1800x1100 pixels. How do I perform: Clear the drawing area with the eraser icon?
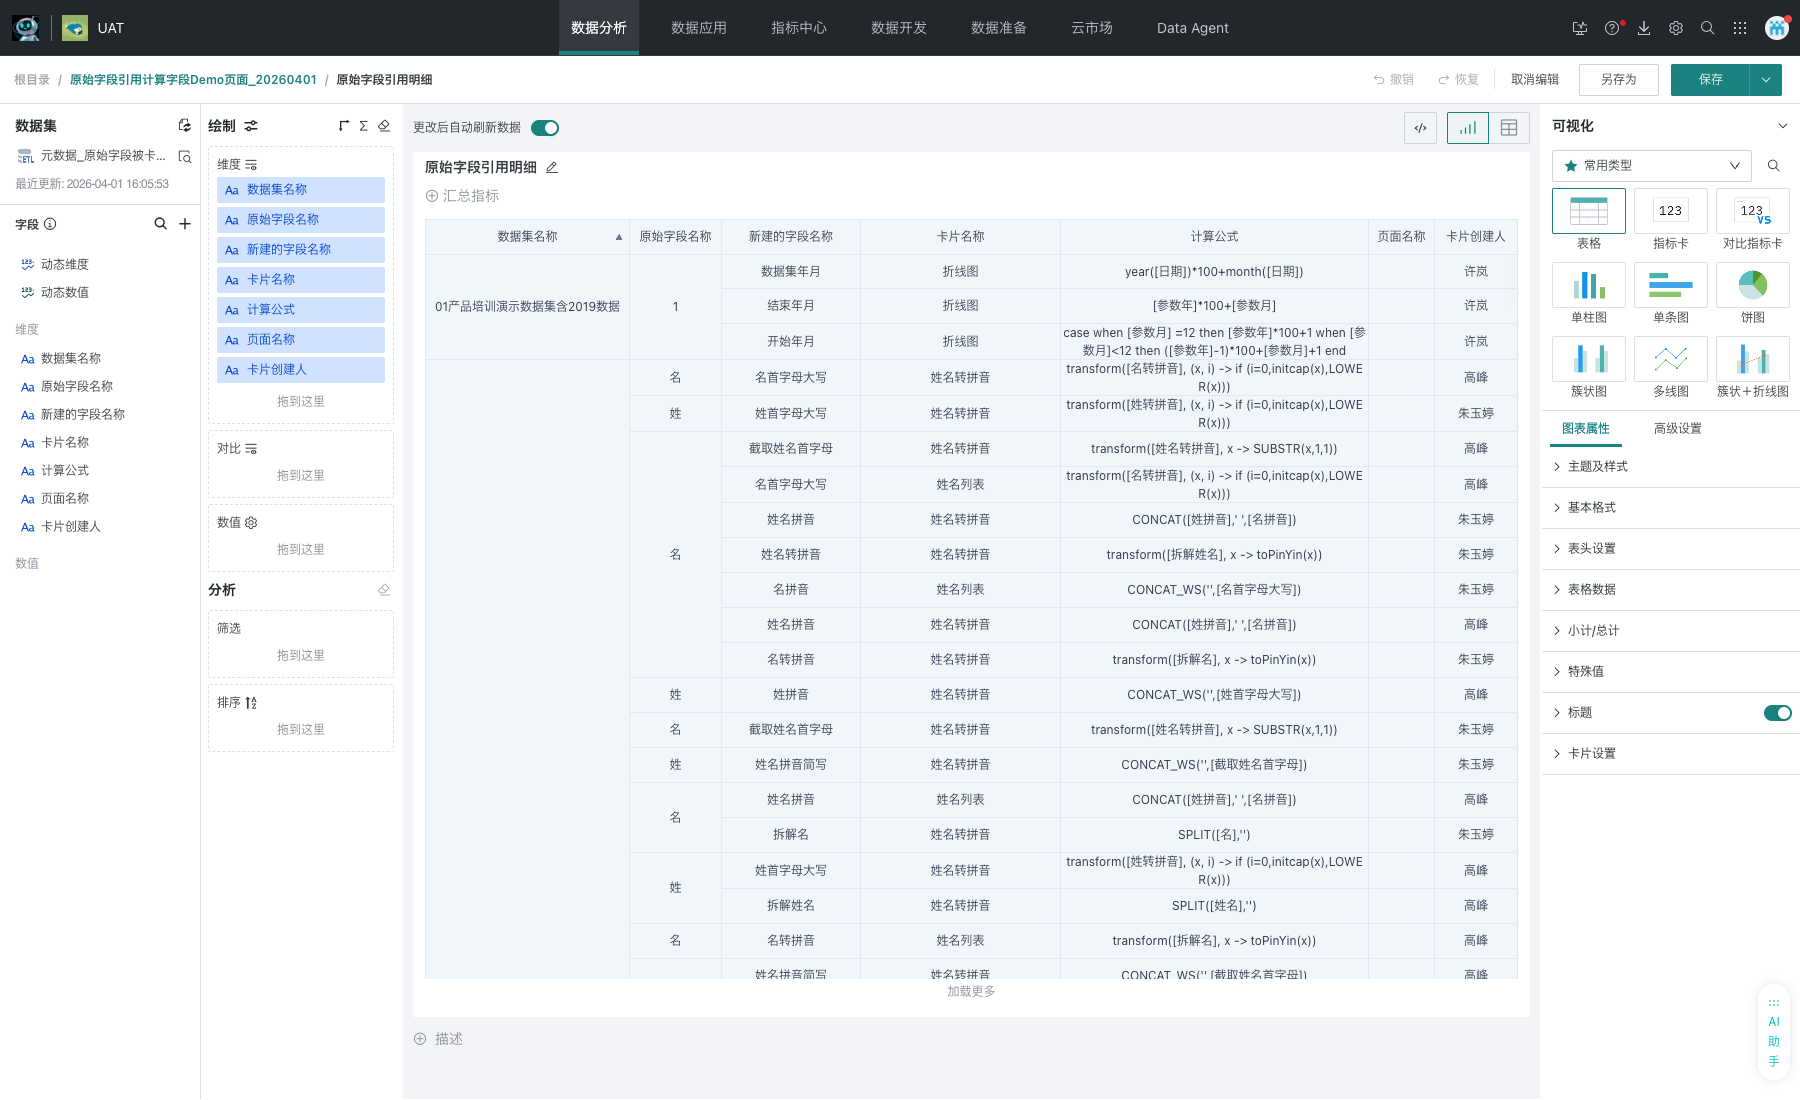point(384,126)
